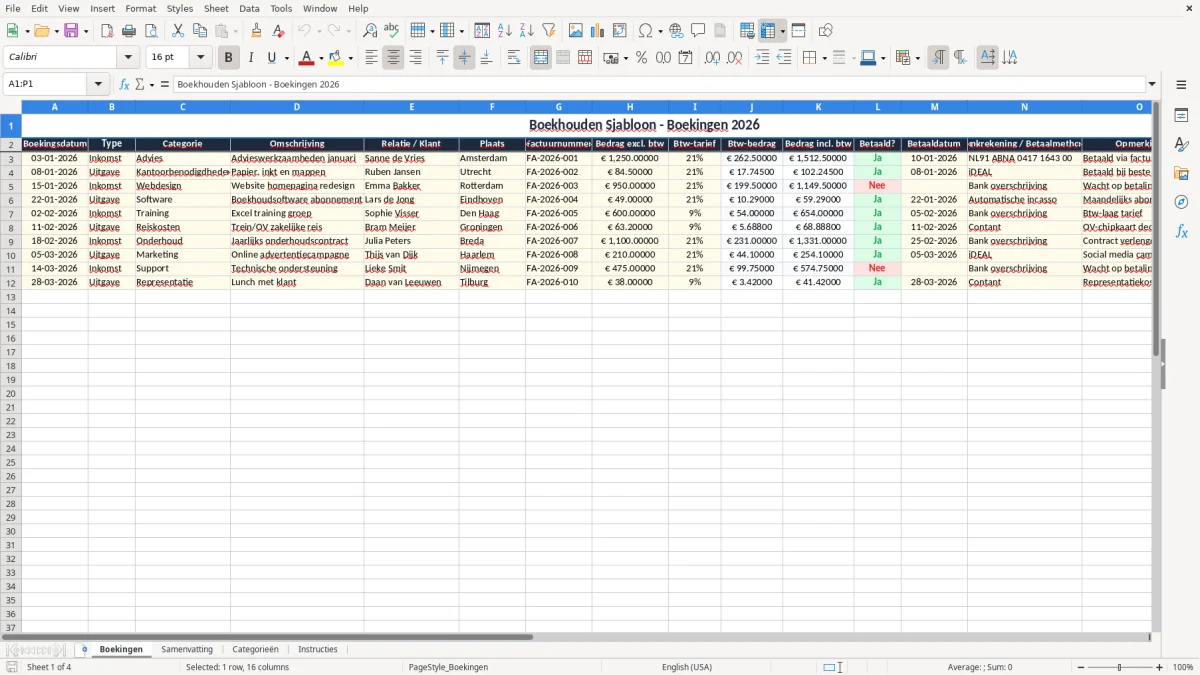
Task: Click the Cut scissors icon
Action: point(178,31)
